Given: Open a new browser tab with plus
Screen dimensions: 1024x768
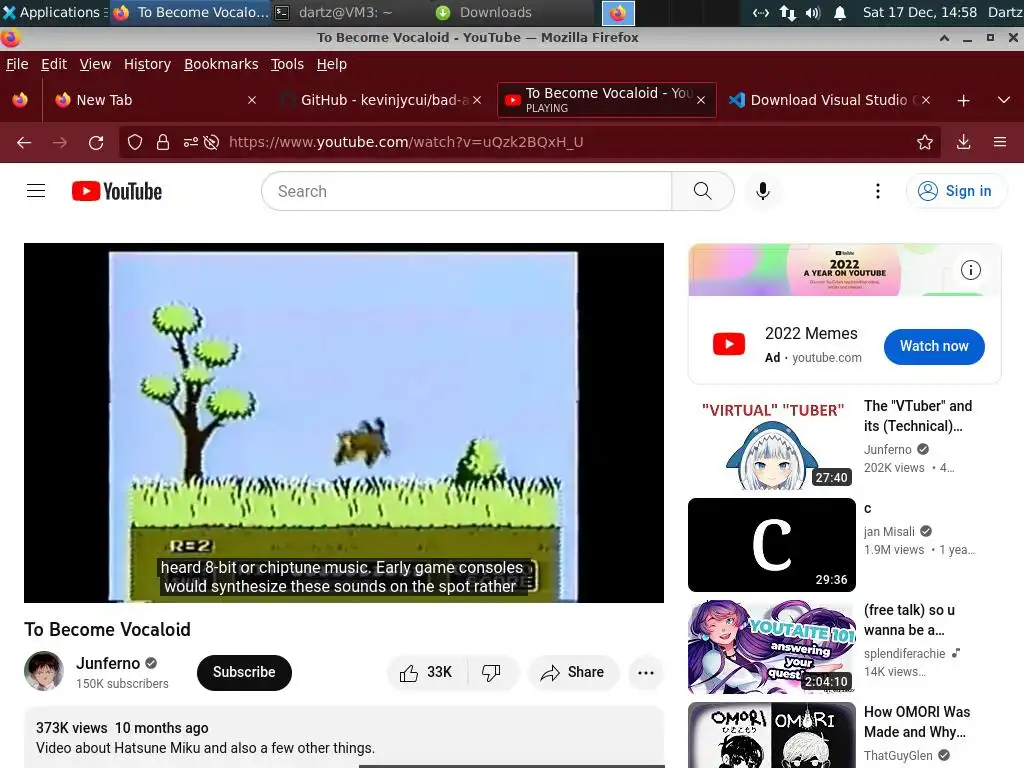Looking at the screenshot, I should pos(963,101).
